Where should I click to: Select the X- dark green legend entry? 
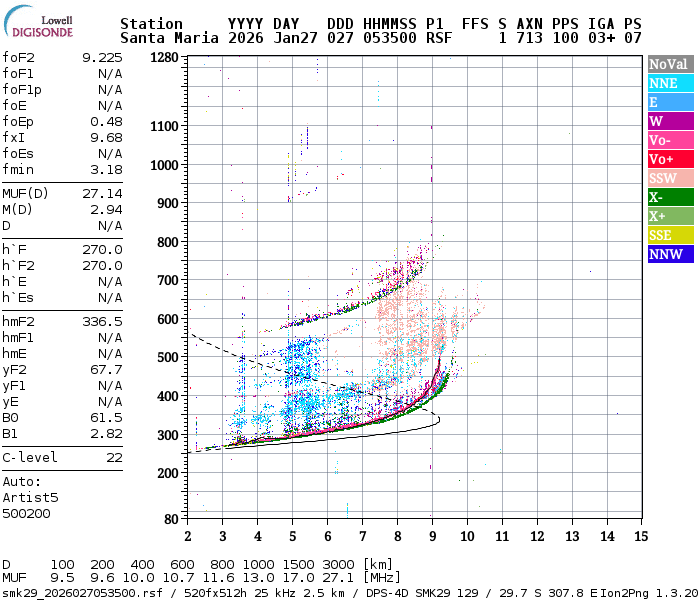[x=669, y=197]
